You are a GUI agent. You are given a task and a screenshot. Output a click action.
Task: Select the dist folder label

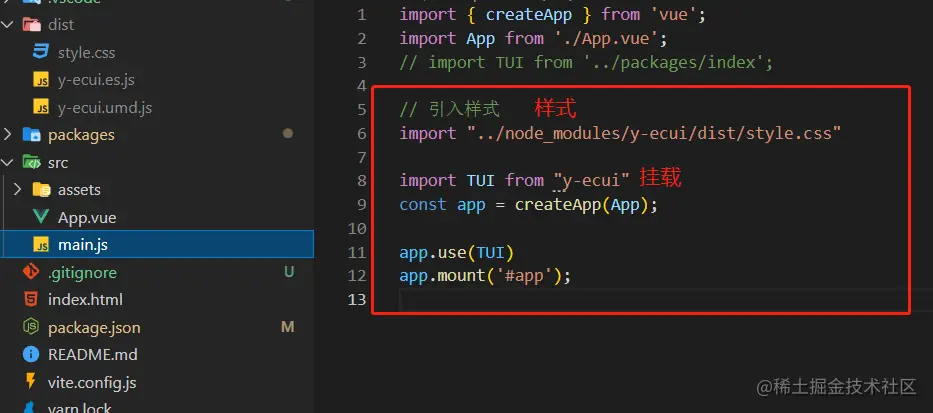click(61, 25)
